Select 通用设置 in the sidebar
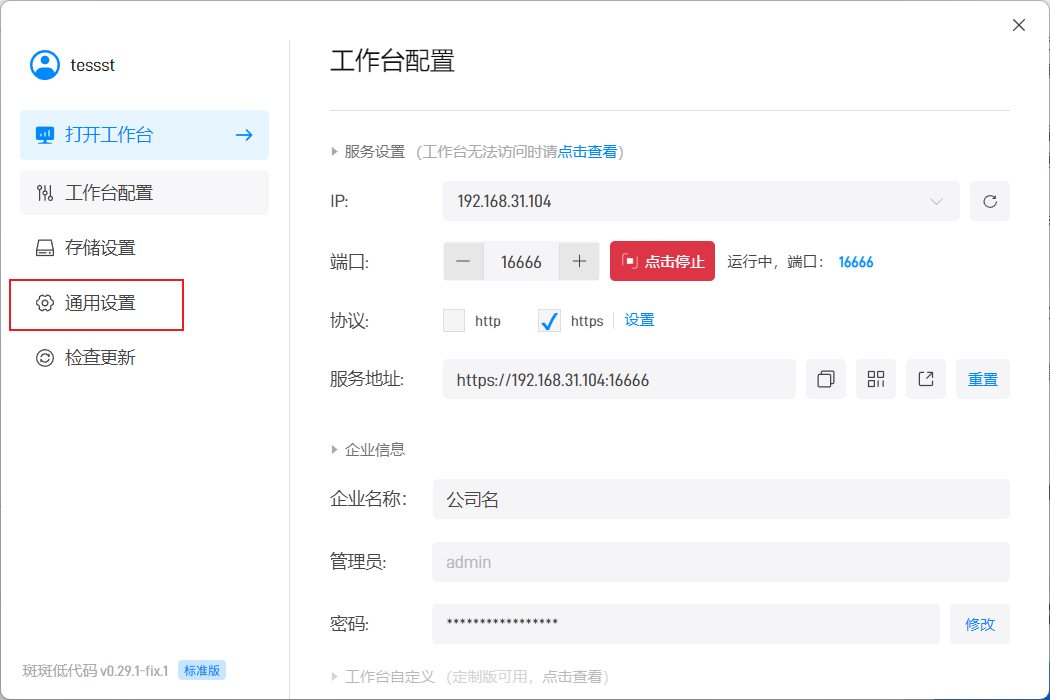 [x=100, y=304]
